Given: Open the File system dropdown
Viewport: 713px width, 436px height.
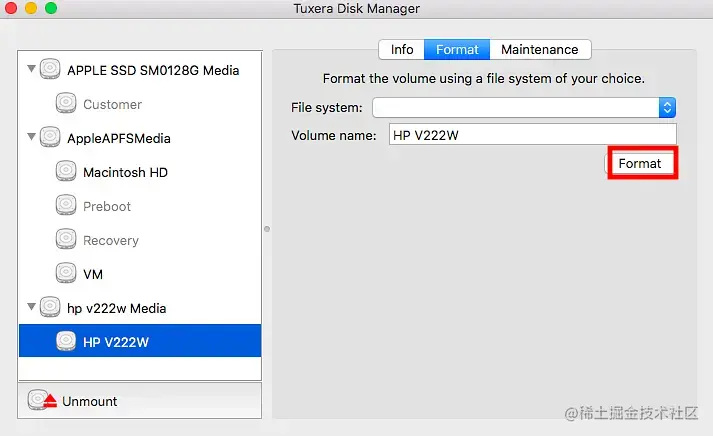Looking at the screenshot, I should click(524, 108).
